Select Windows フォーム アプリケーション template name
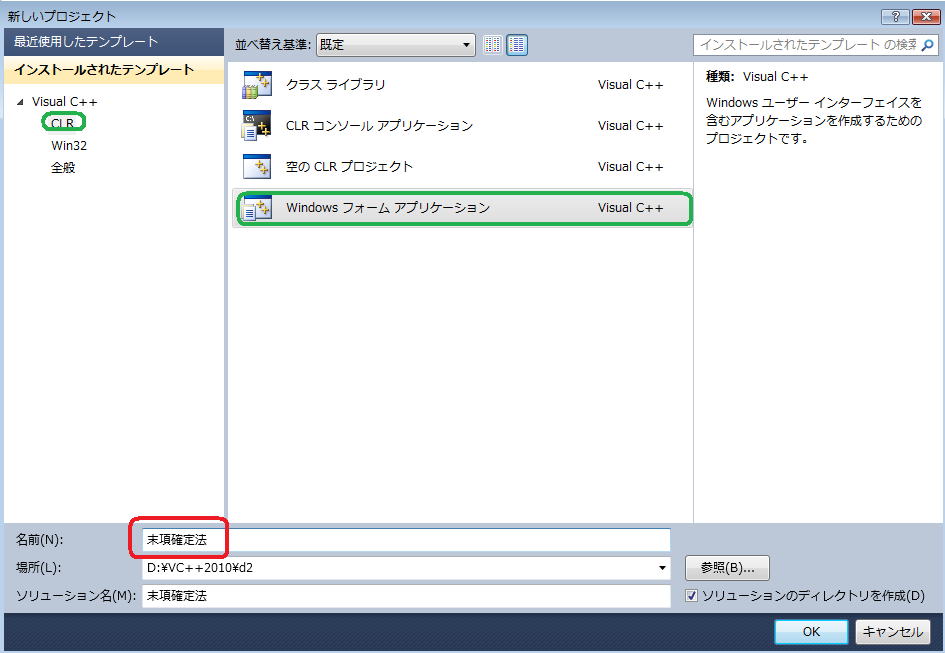 388,207
